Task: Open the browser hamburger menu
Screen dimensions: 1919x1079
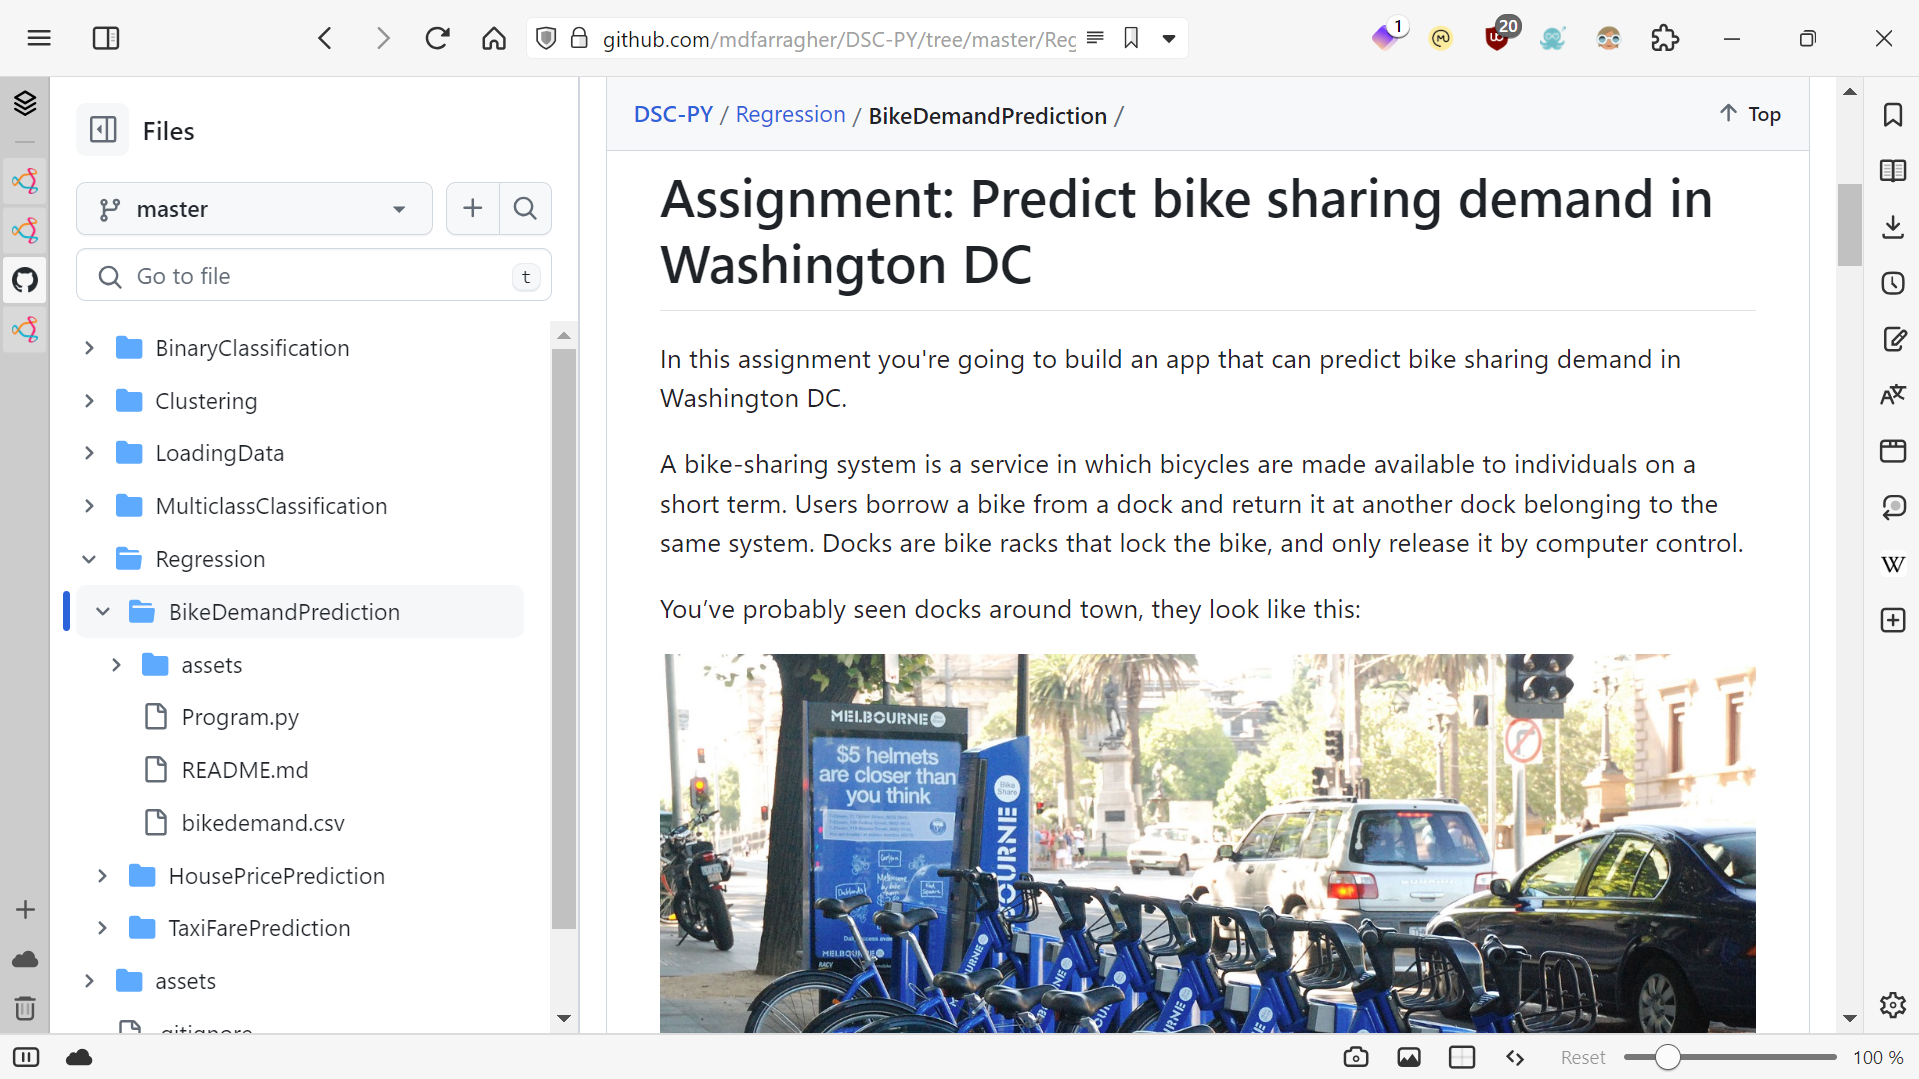Action: pos(39,38)
